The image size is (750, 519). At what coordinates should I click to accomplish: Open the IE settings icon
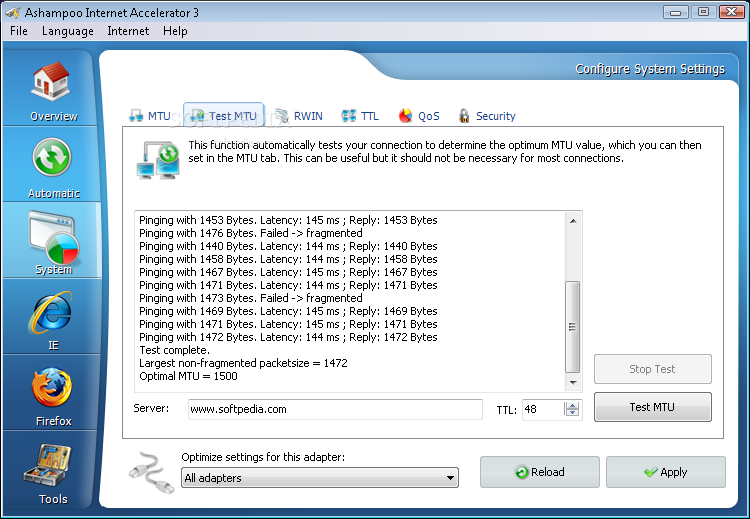point(52,314)
